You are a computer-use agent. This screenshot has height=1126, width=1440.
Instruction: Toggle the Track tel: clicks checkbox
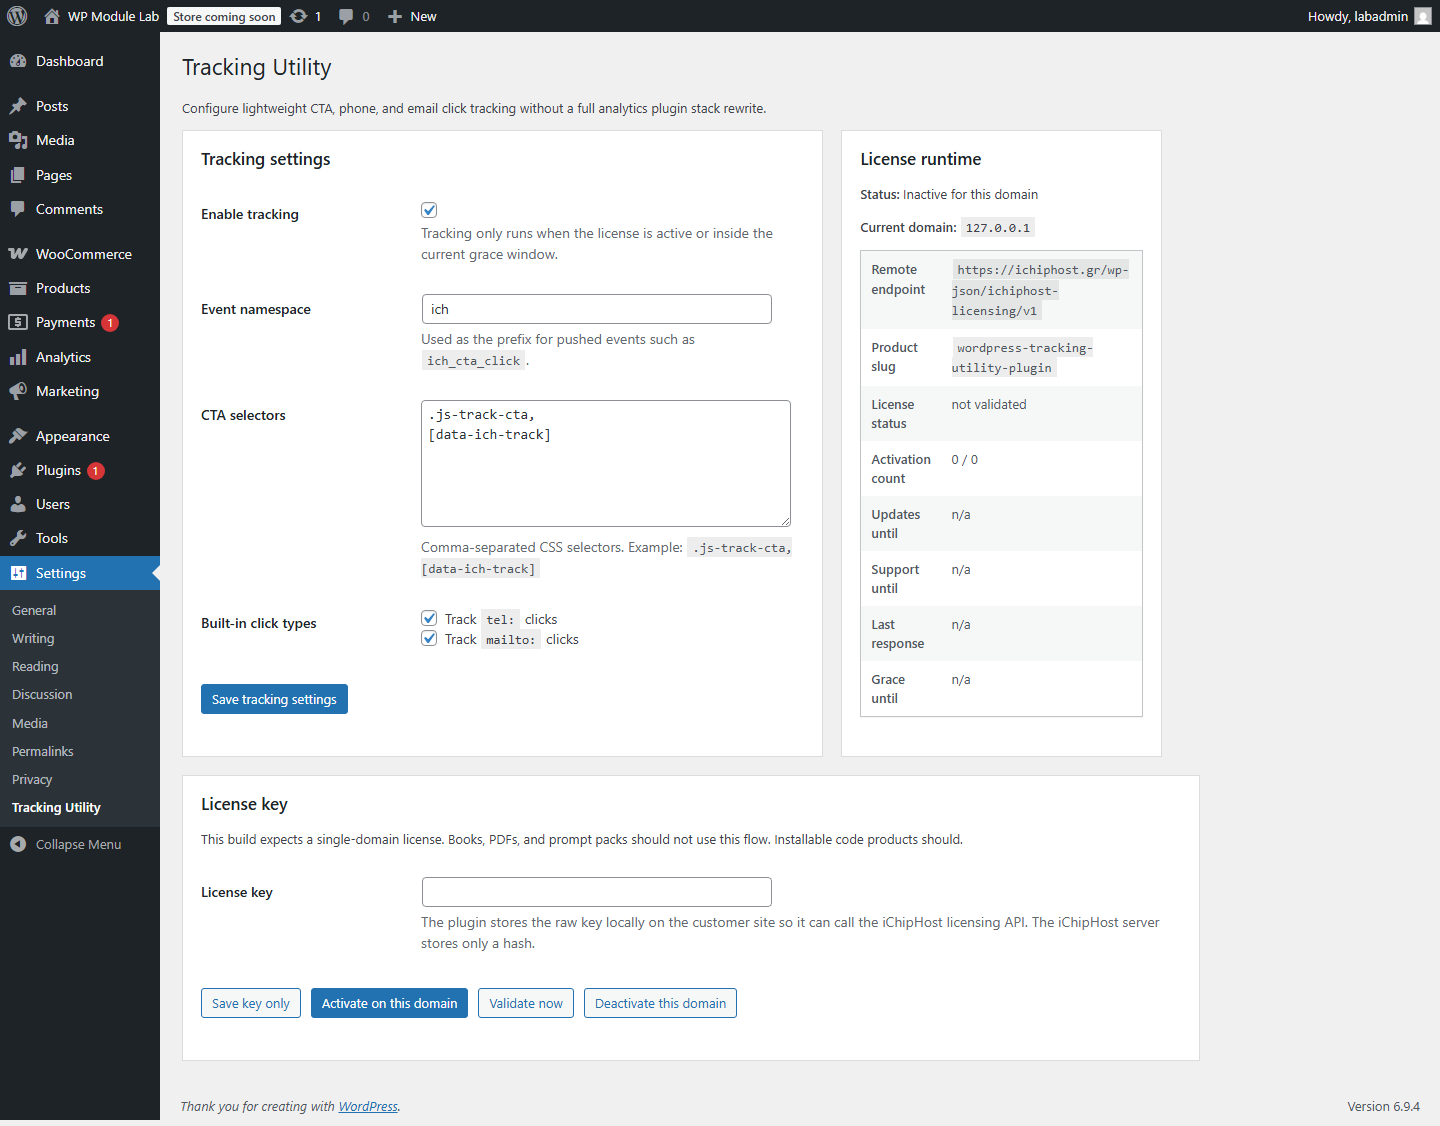(429, 618)
